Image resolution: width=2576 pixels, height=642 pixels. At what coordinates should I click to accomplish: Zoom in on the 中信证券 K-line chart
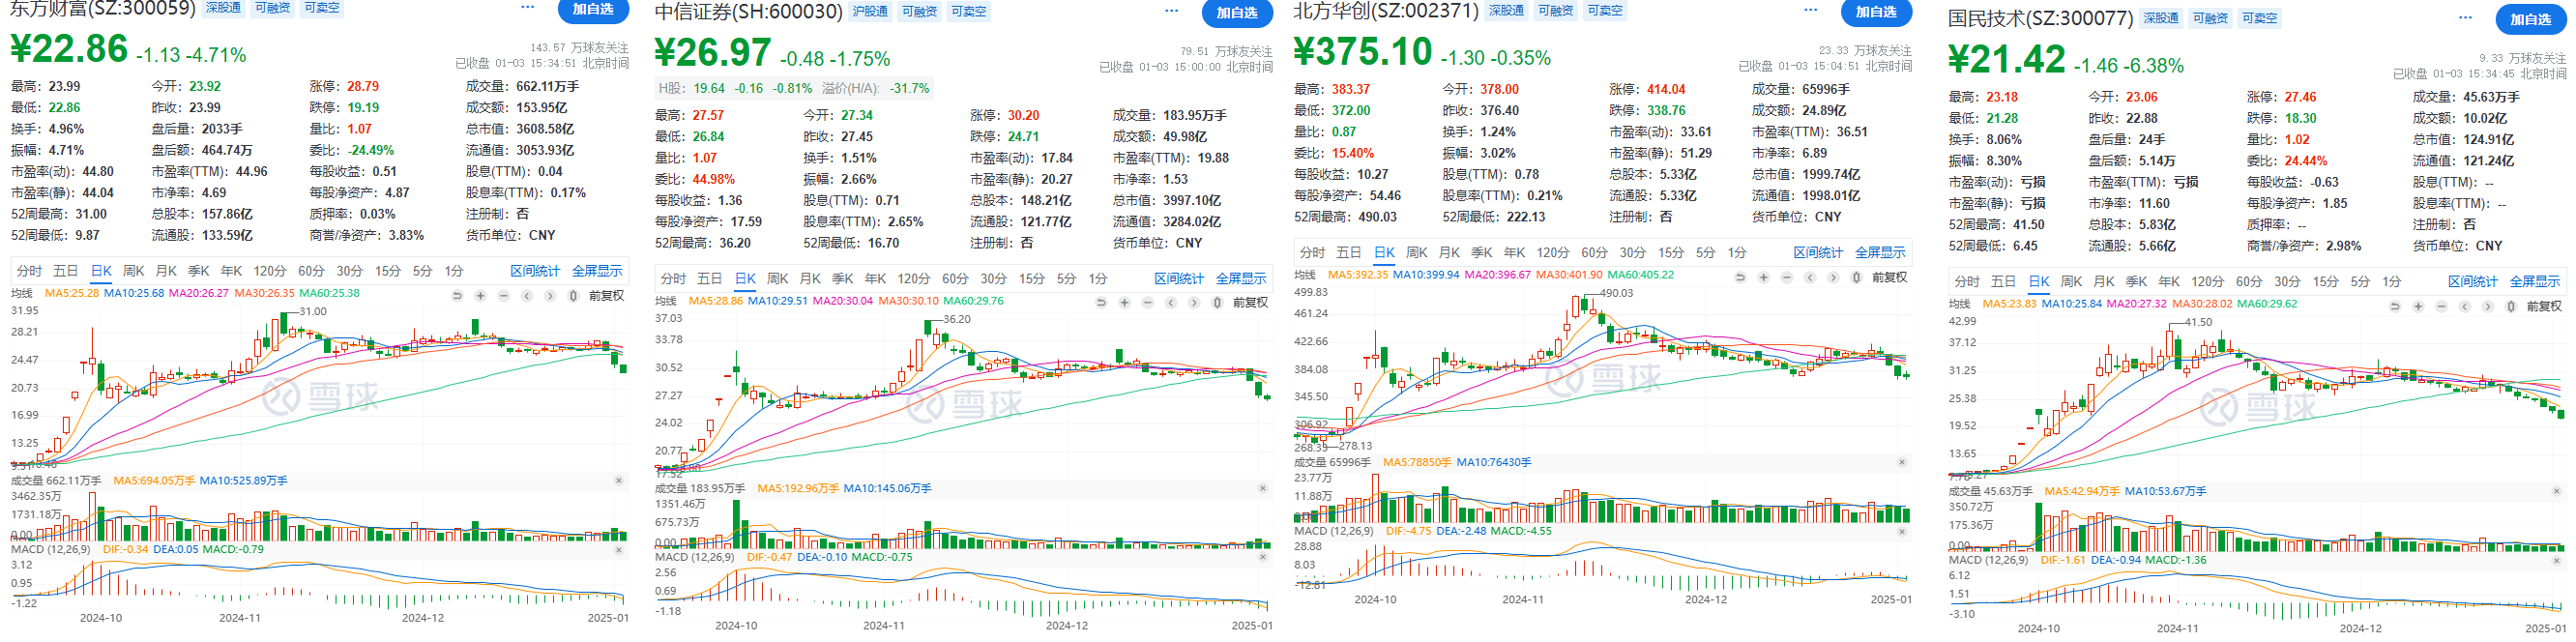coord(1124,303)
